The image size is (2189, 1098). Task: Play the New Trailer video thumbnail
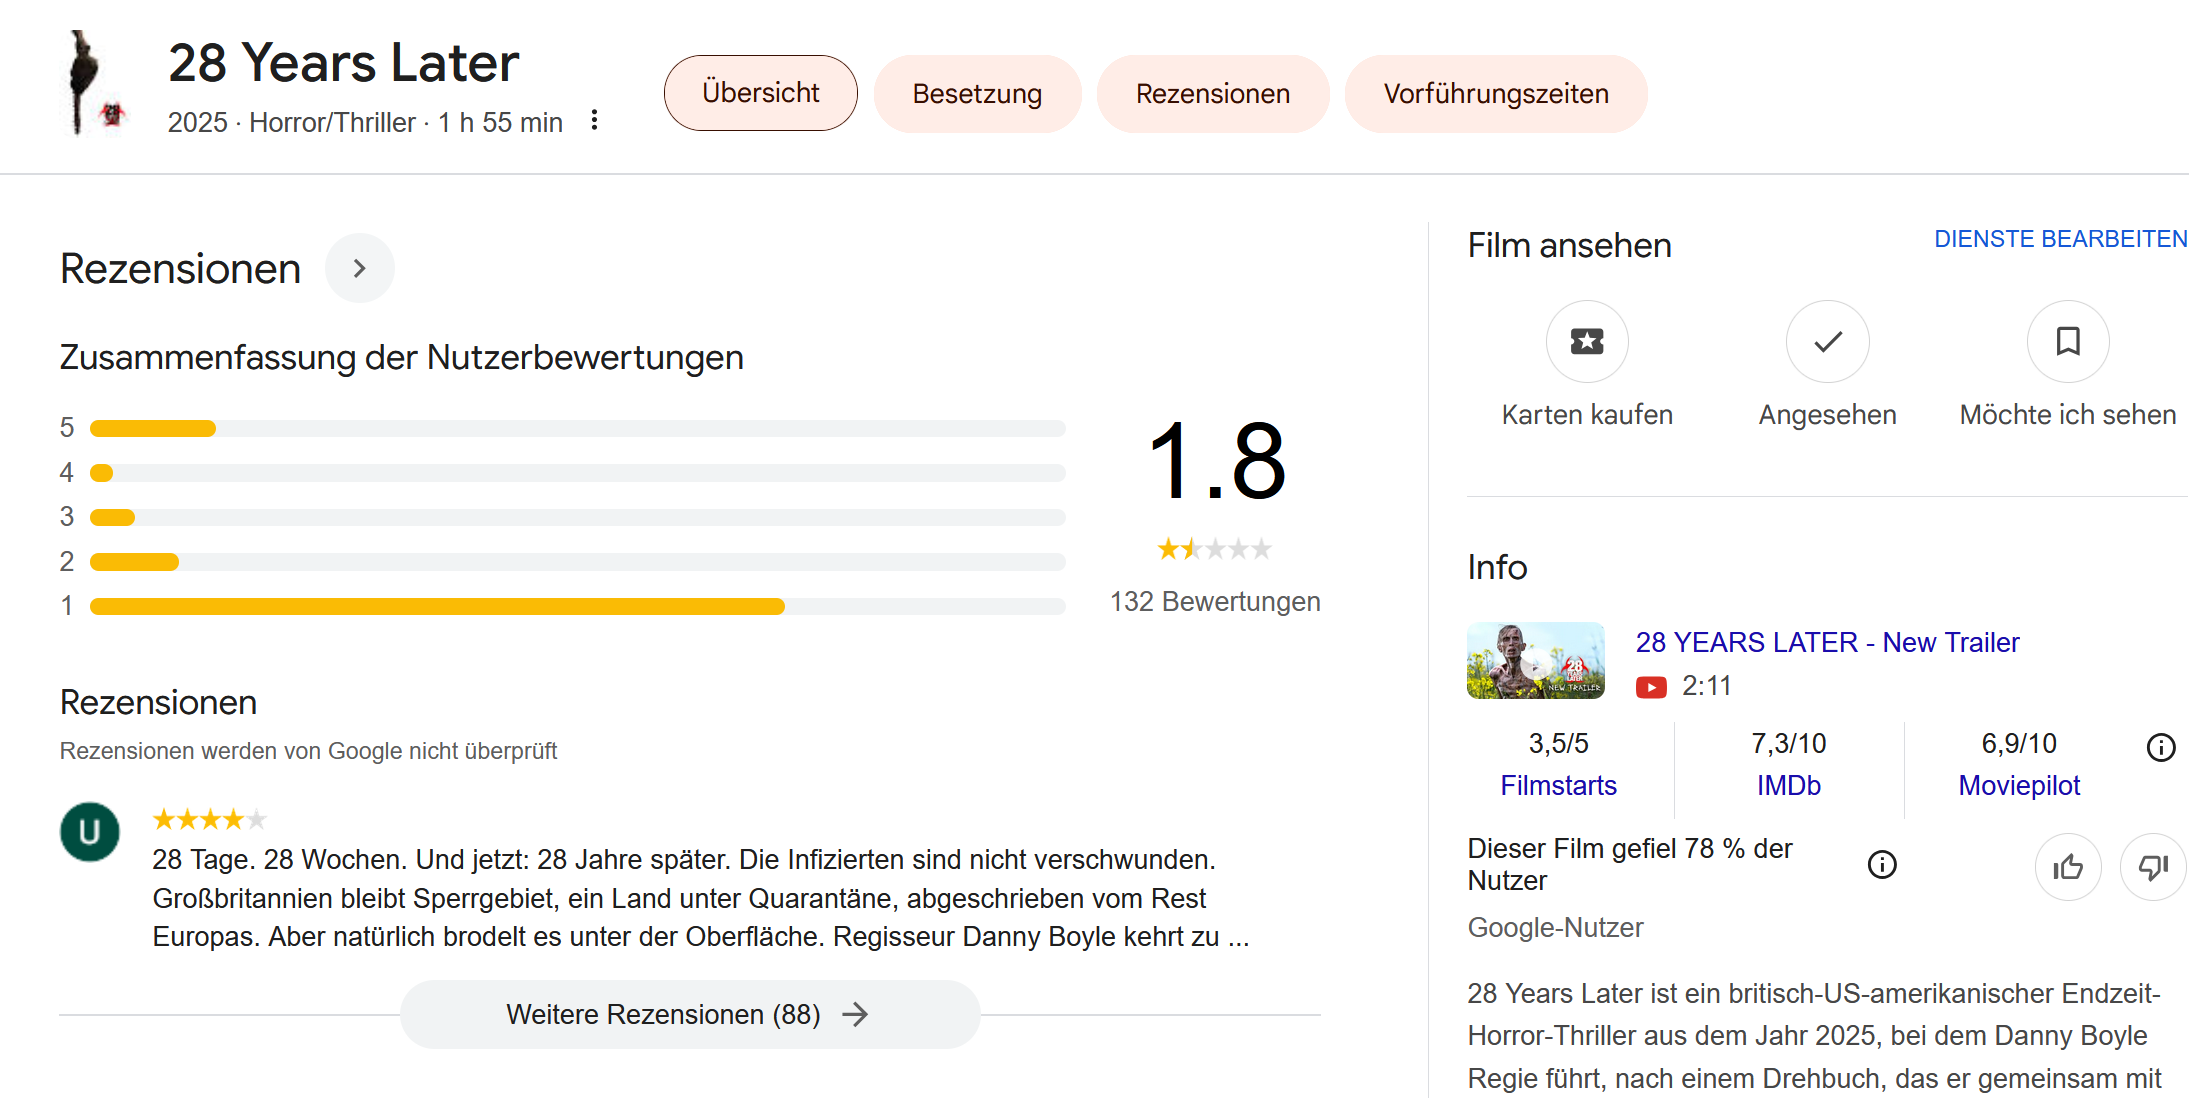(1536, 660)
